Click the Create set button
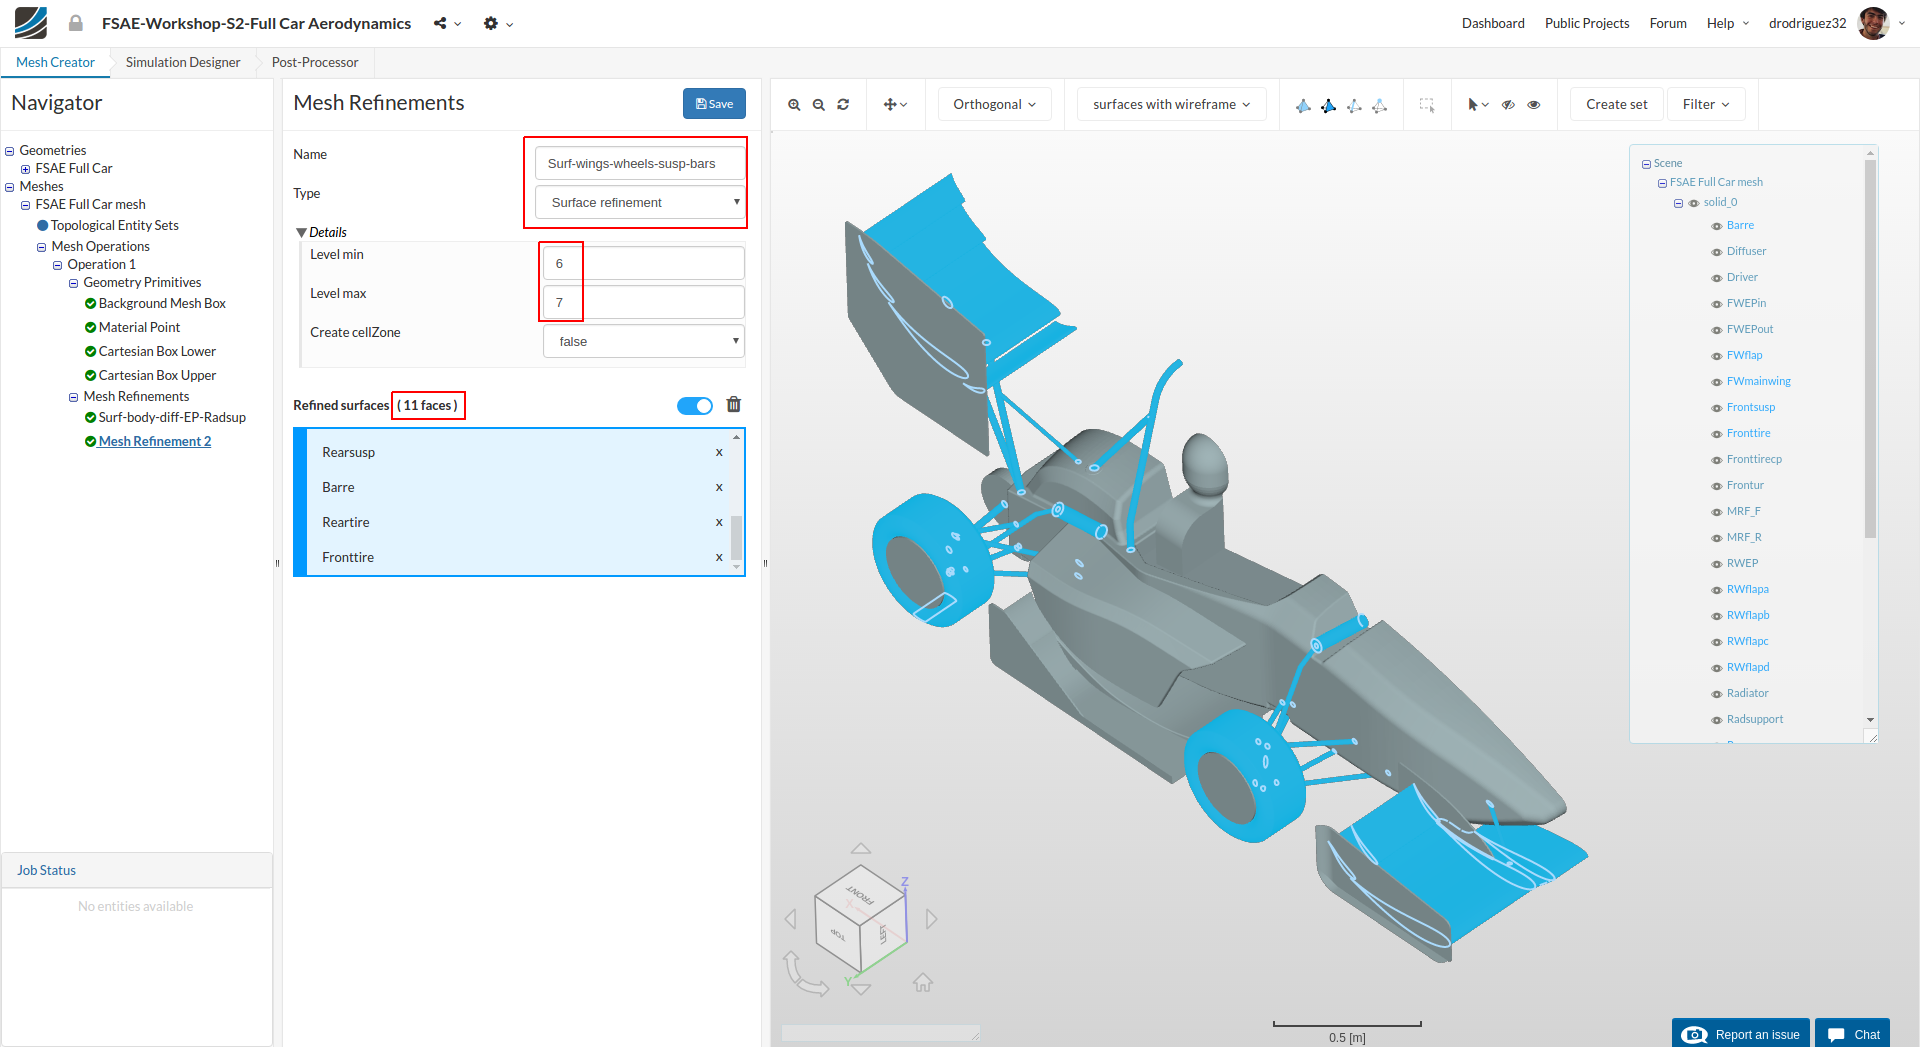 tap(1616, 104)
